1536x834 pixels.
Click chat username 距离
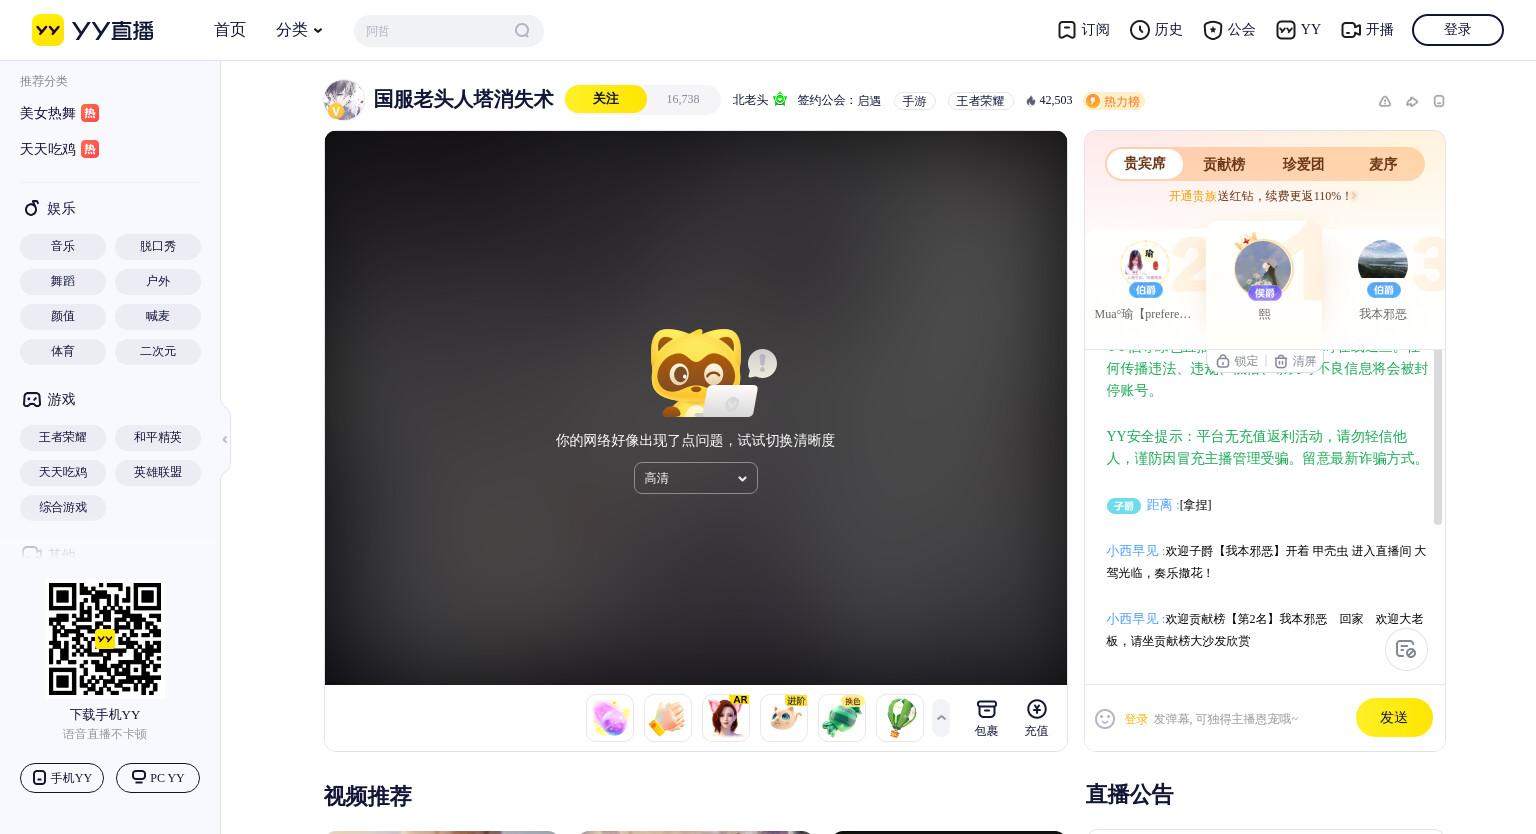[x=1159, y=505]
